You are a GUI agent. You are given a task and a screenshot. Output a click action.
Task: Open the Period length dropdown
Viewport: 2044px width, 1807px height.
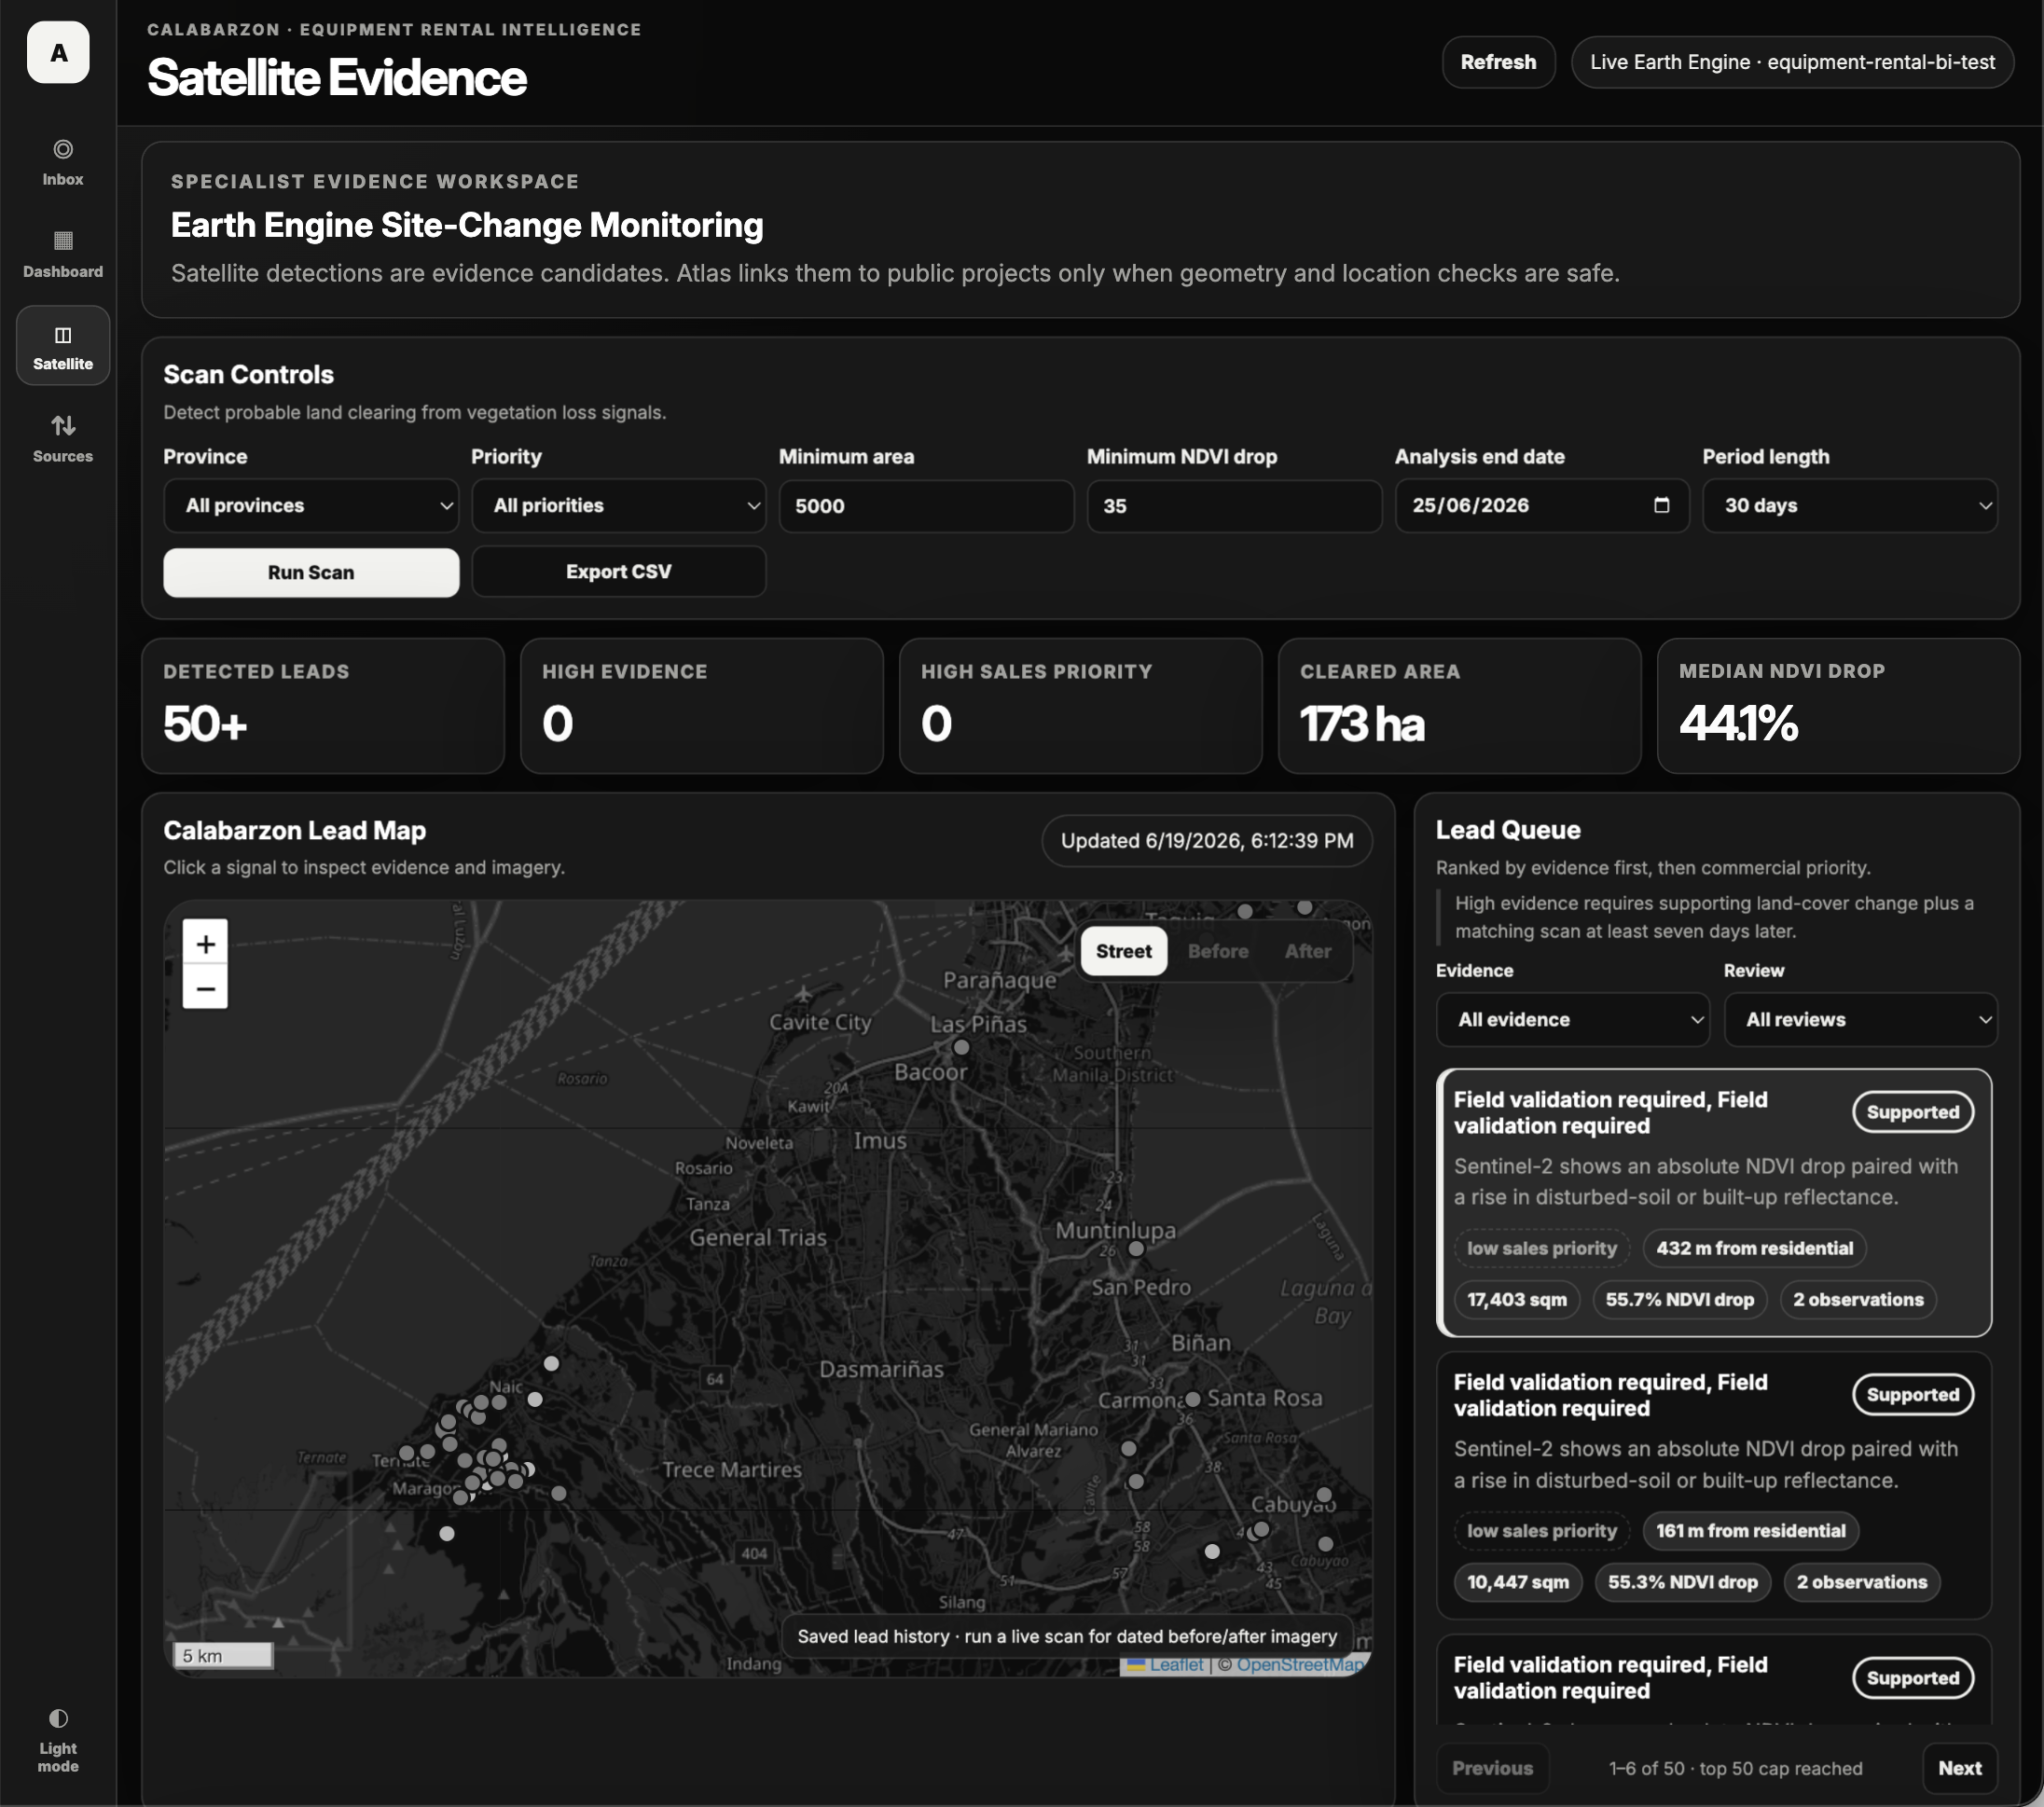(x=1850, y=505)
